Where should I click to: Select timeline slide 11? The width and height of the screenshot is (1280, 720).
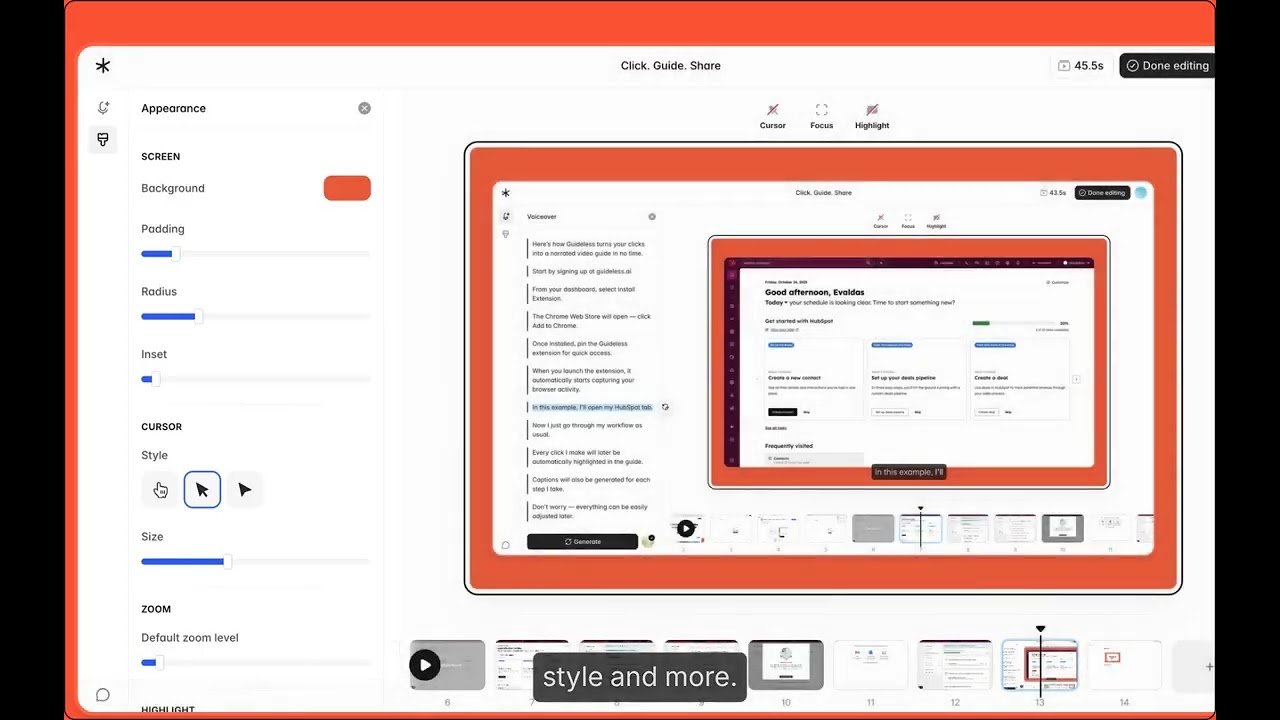pos(871,665)
